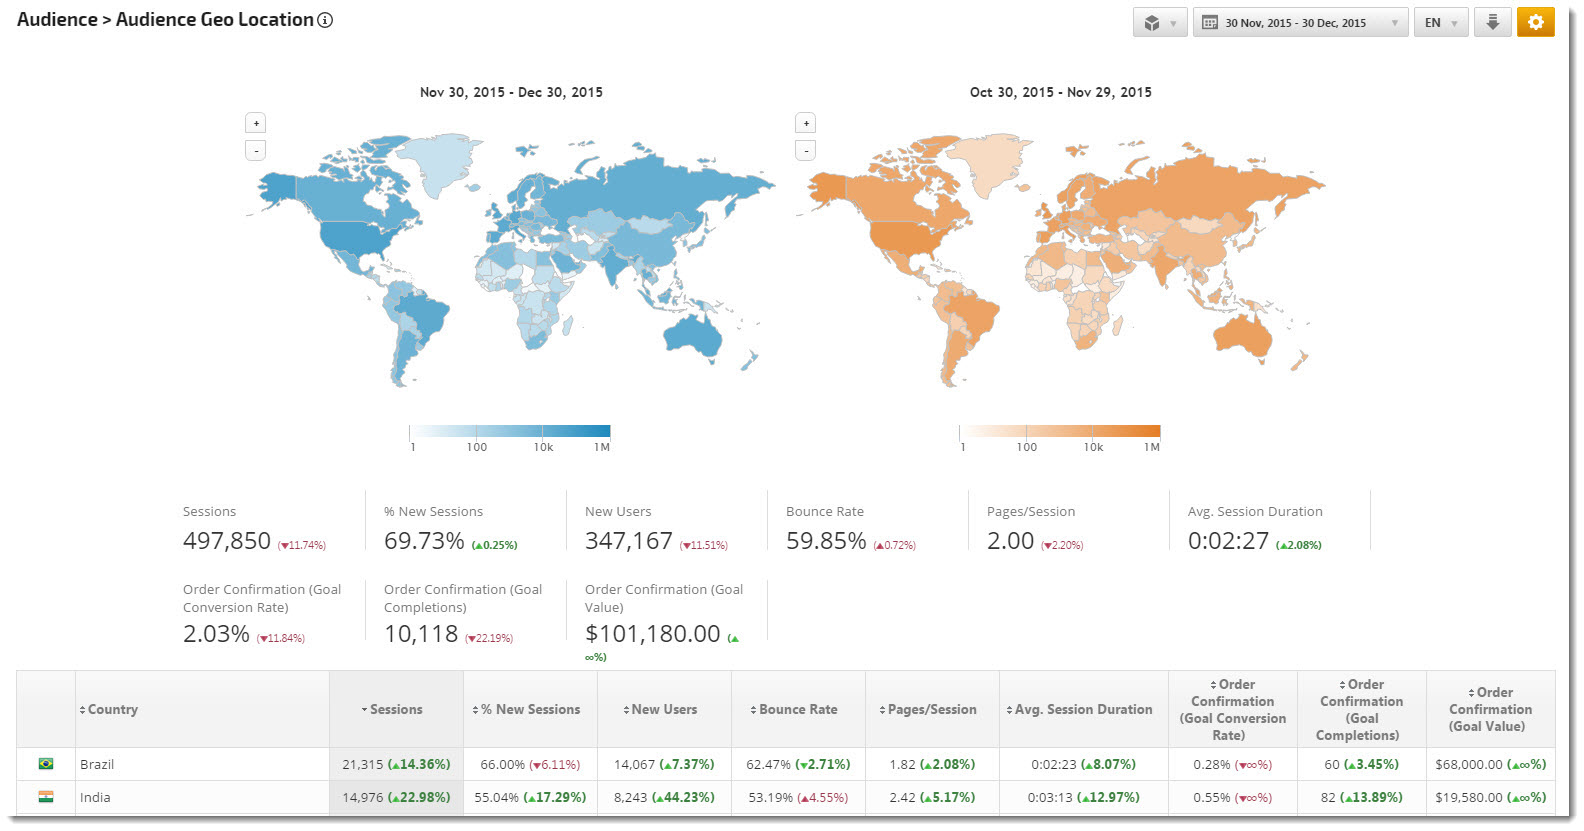The height and width of the screenshot is (831, 1584).
Task: Click the download export arrow icon
Action: (1492, 22)
